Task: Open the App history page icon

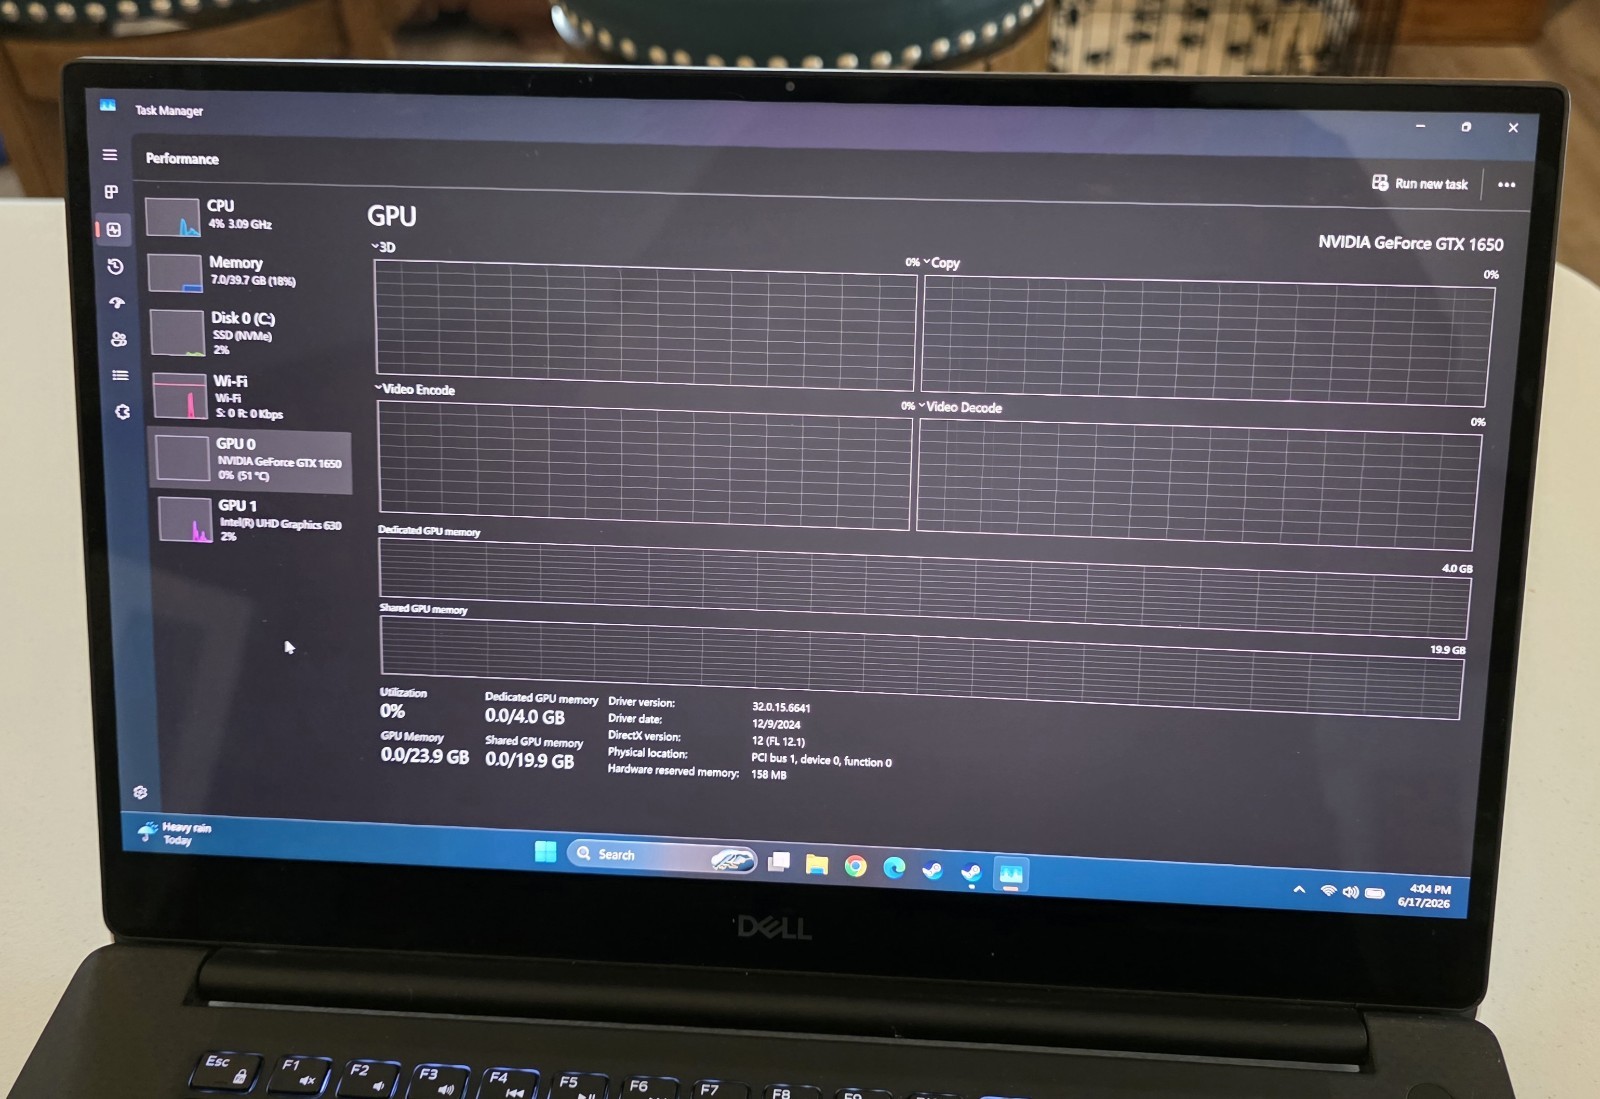Action: click(x=115, y=266)
